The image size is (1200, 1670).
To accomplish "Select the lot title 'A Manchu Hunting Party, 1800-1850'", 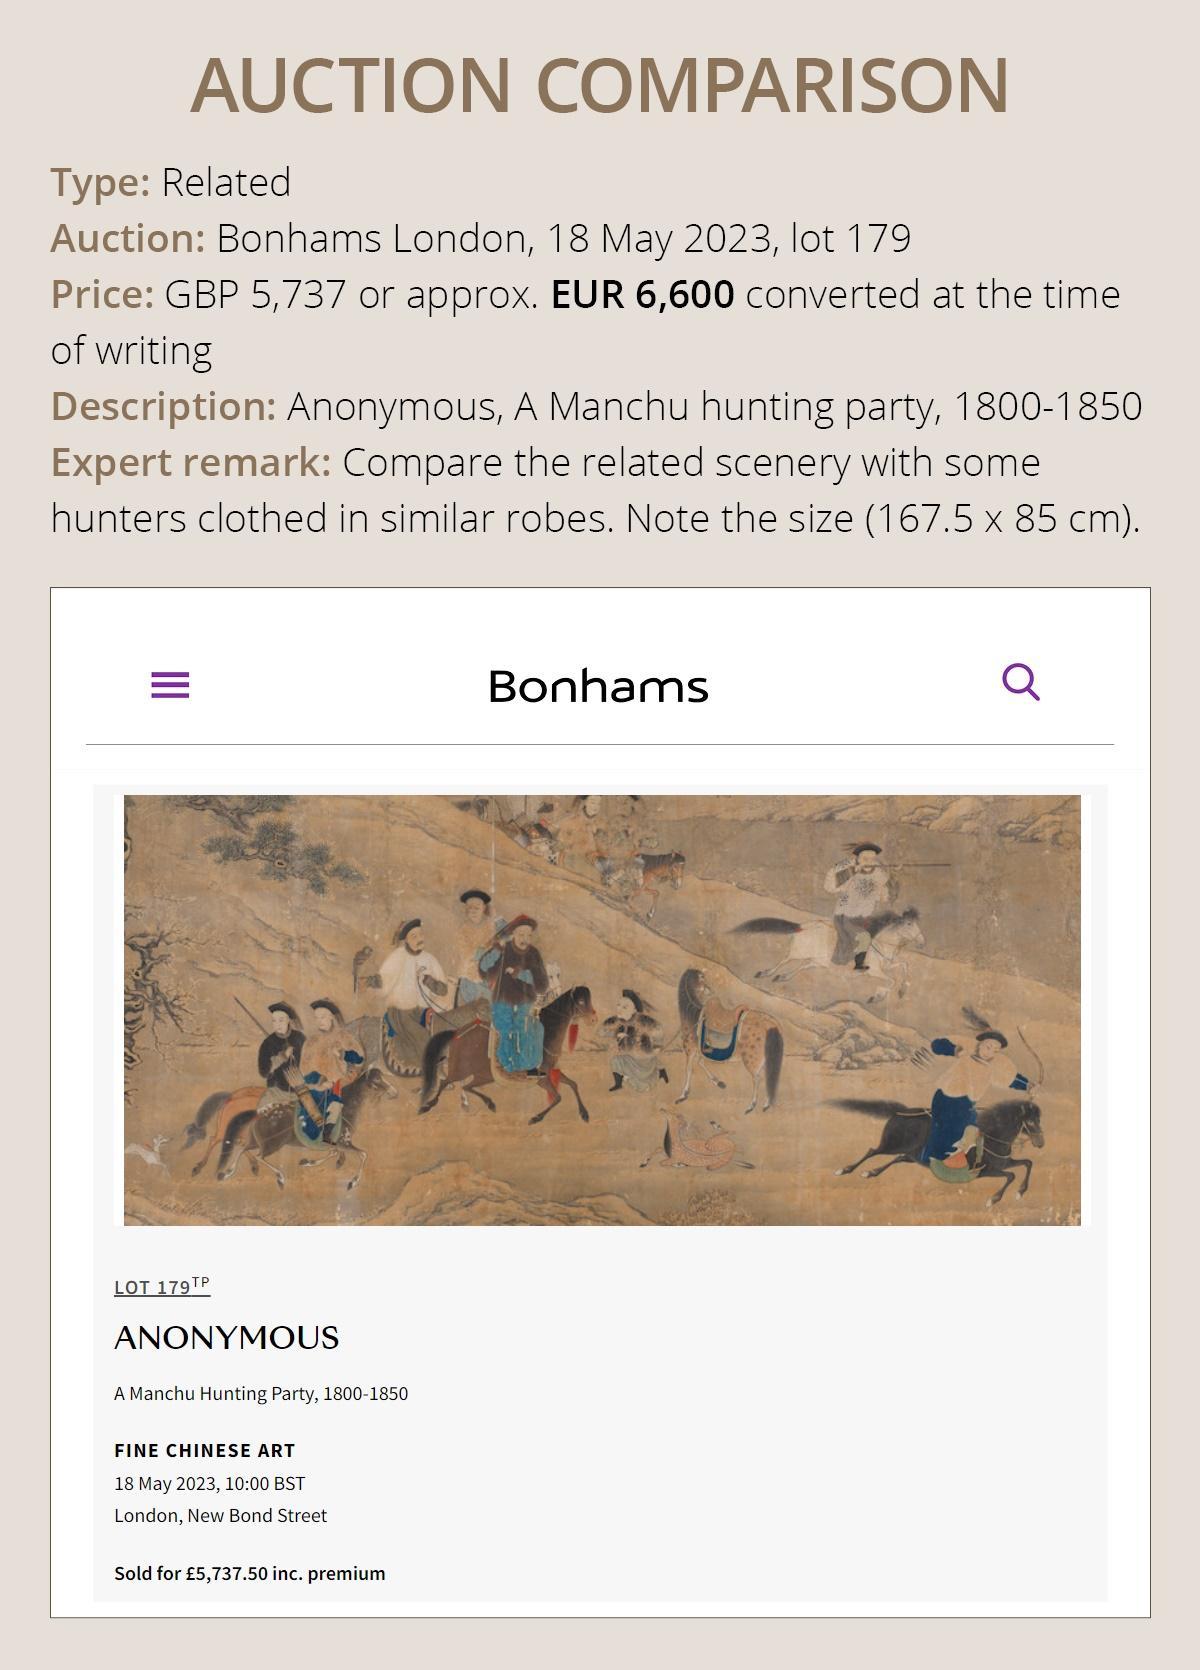I will [261, 1393].
